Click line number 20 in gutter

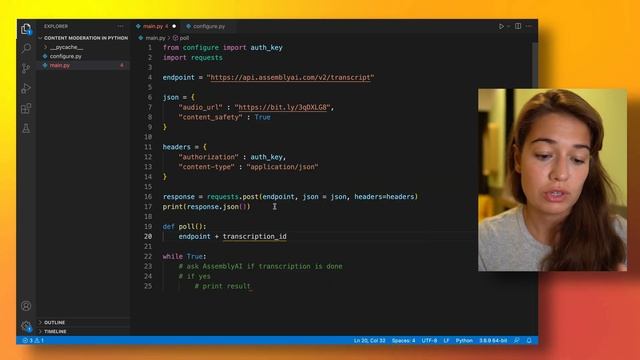click(x=148, y=236)
